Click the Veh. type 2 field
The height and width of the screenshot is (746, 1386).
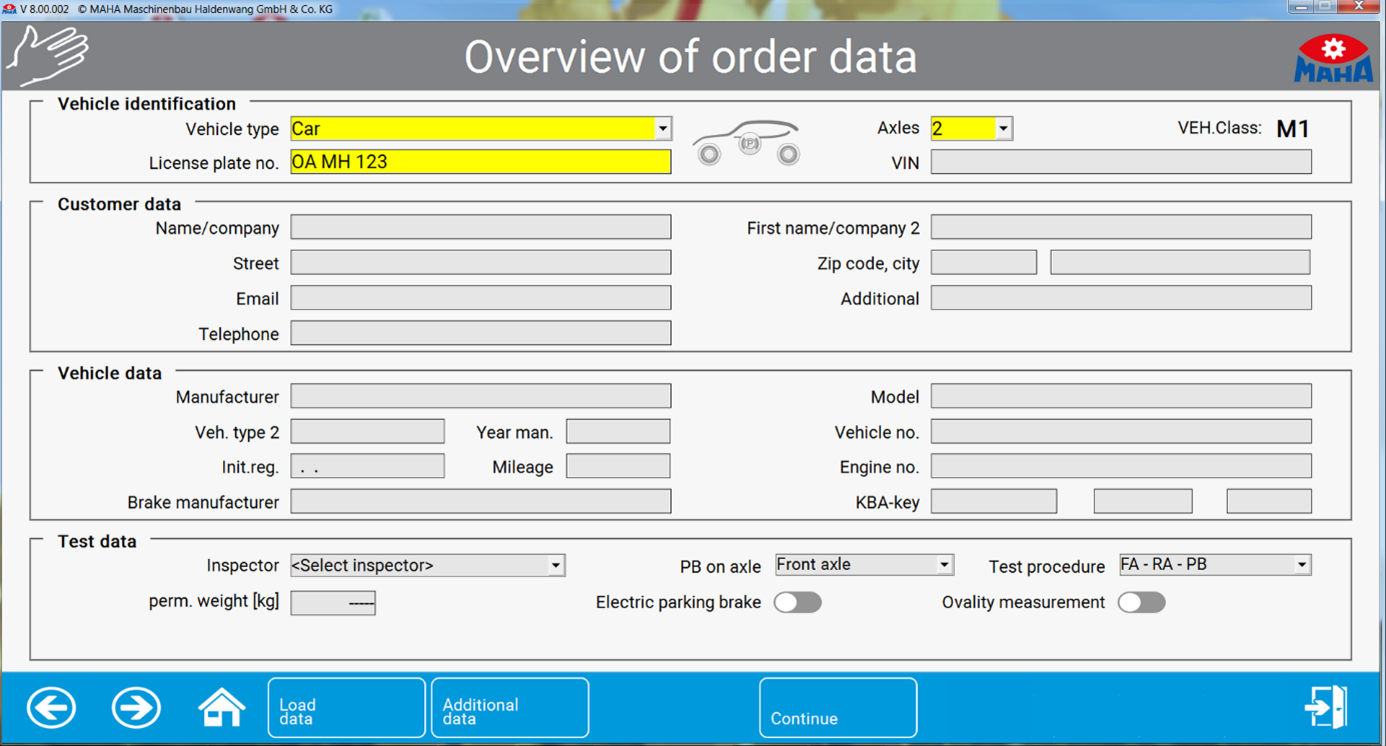tap(367, 432)
